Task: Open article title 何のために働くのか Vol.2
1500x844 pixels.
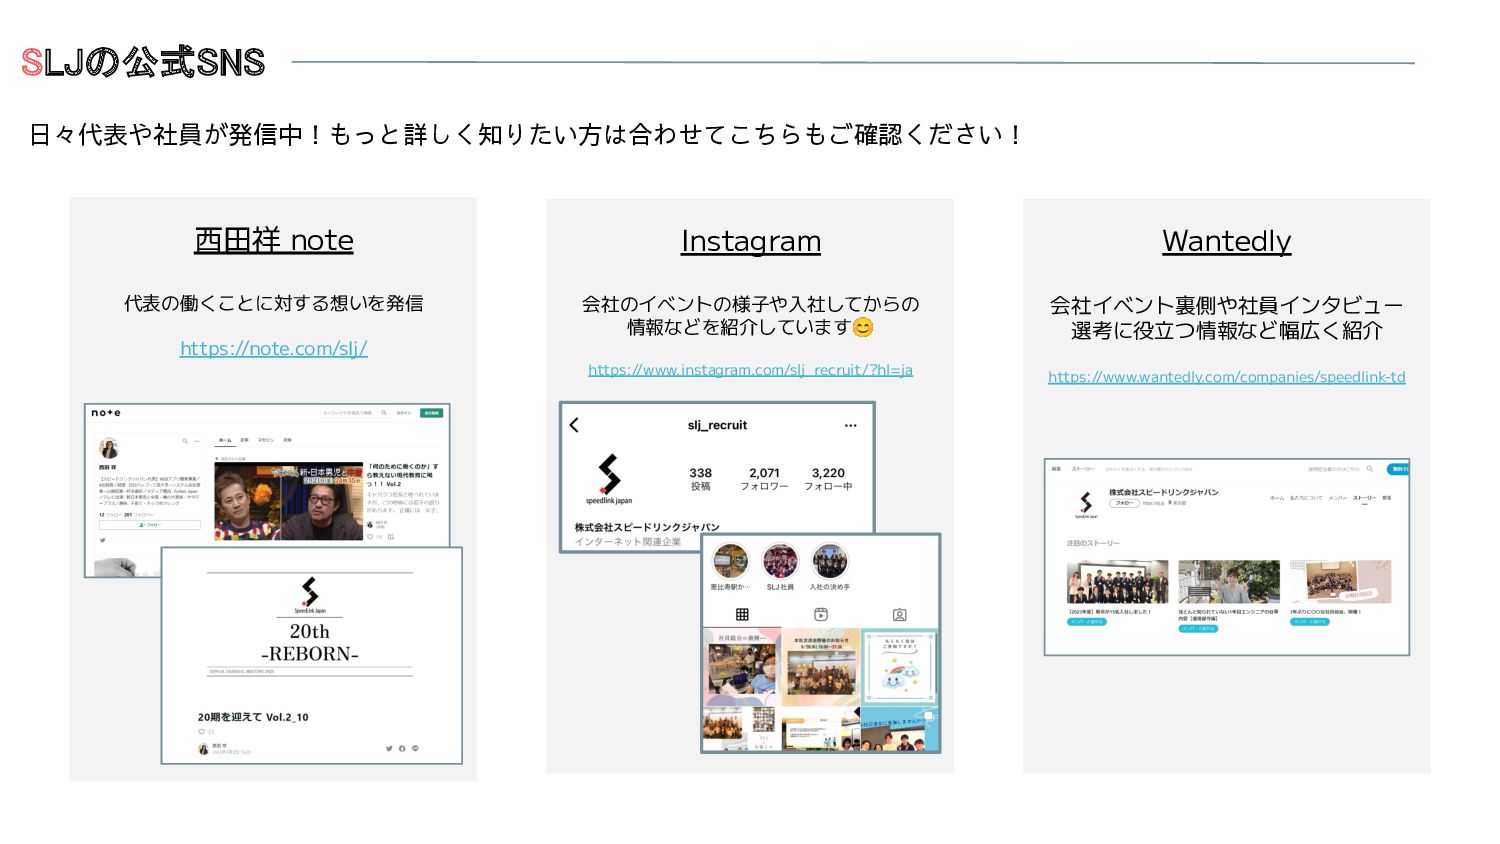Action: click(x=403, y=475)
